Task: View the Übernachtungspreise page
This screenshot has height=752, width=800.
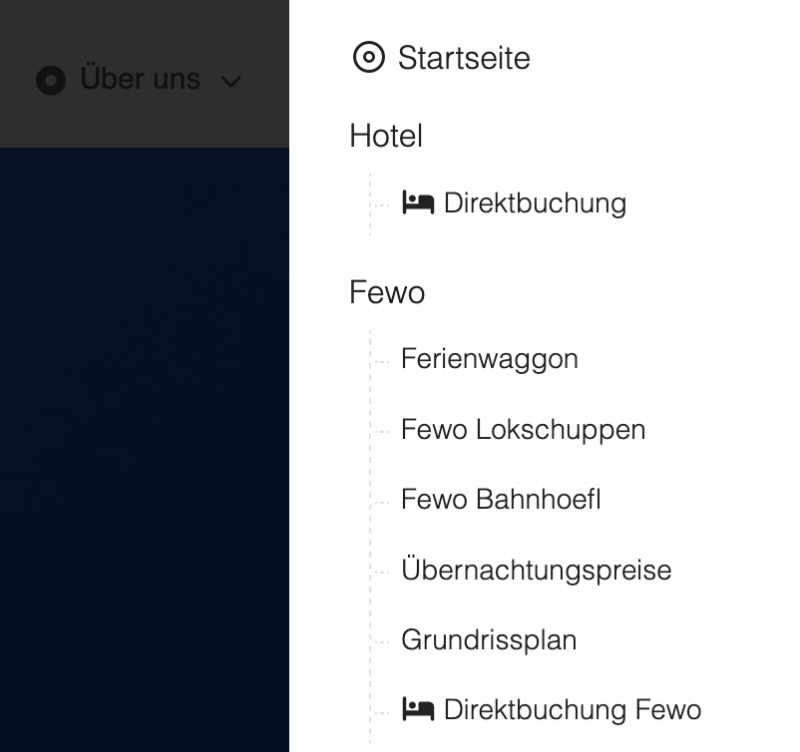Action: (x=536, y=570)
